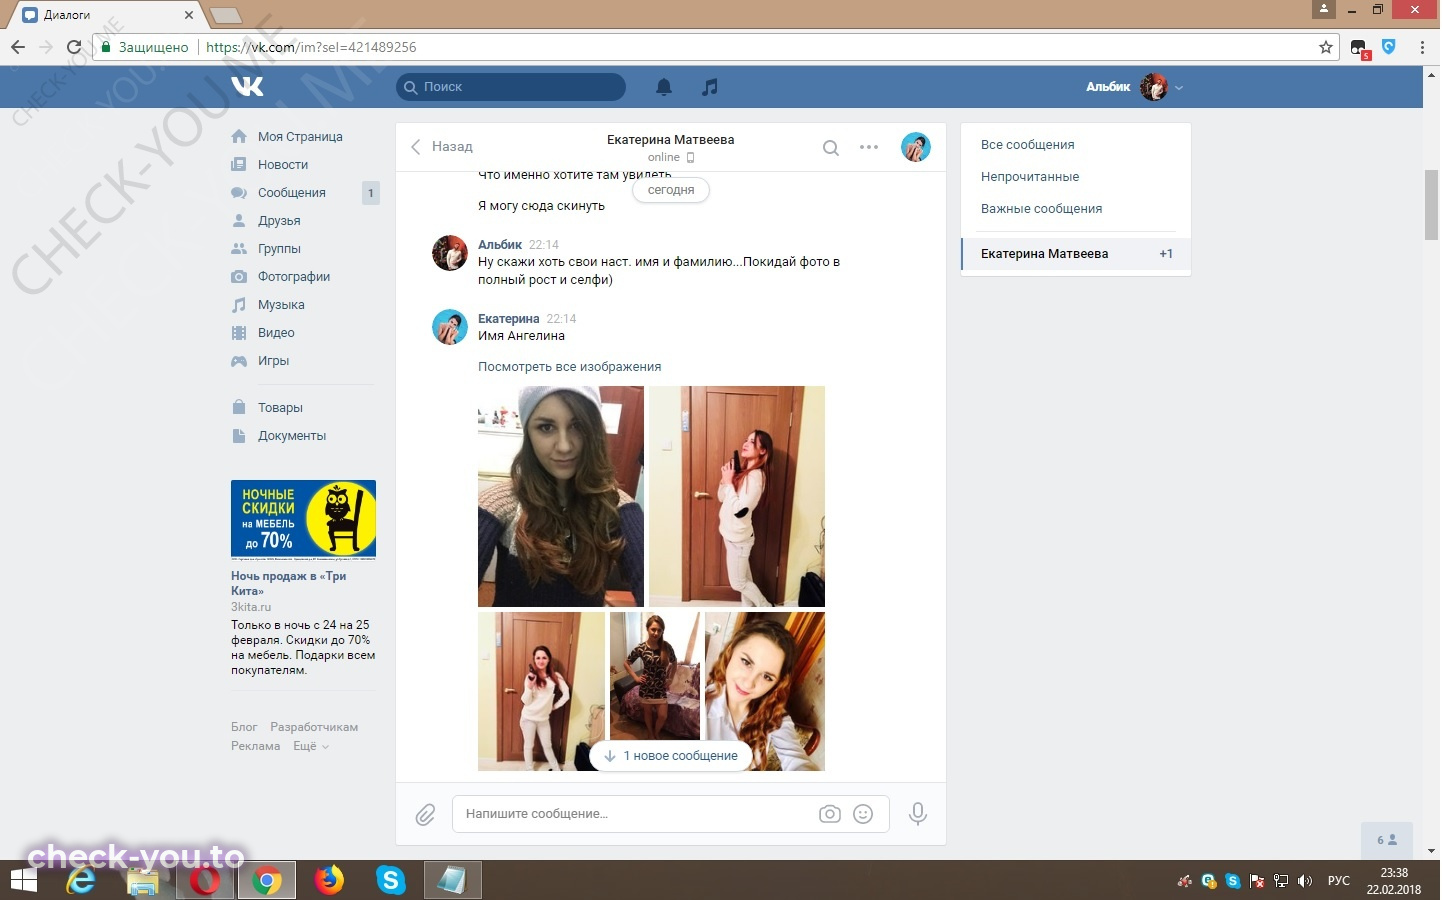1442x900 pixels.
Task: Open Игры in the sidebar
Action: 273,361
